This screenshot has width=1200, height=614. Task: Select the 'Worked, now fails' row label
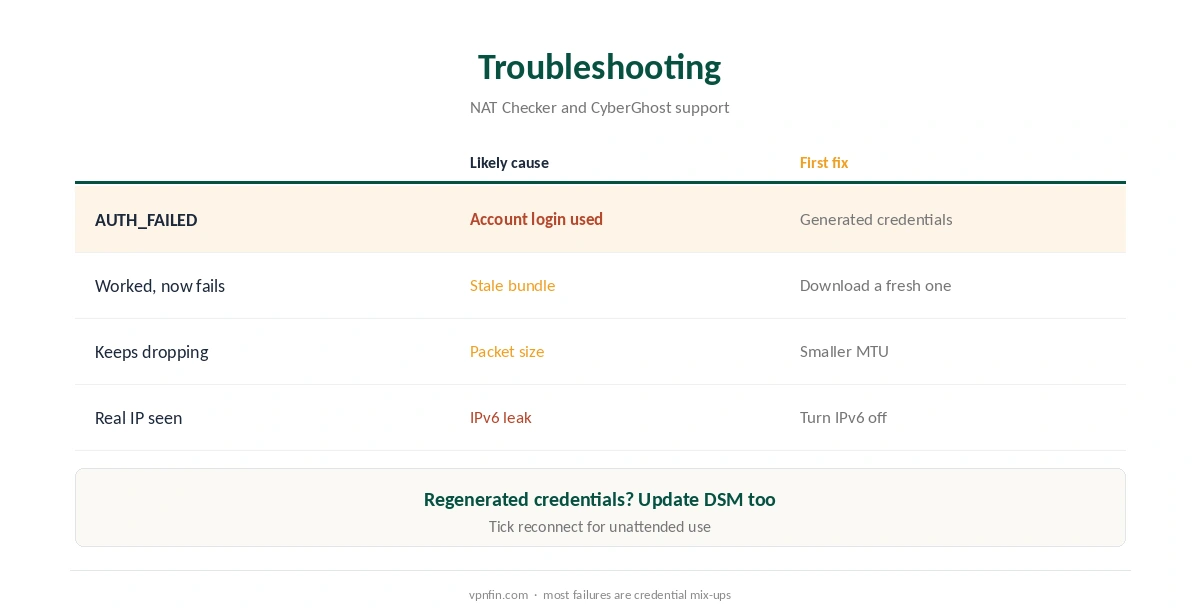[160, 286]
